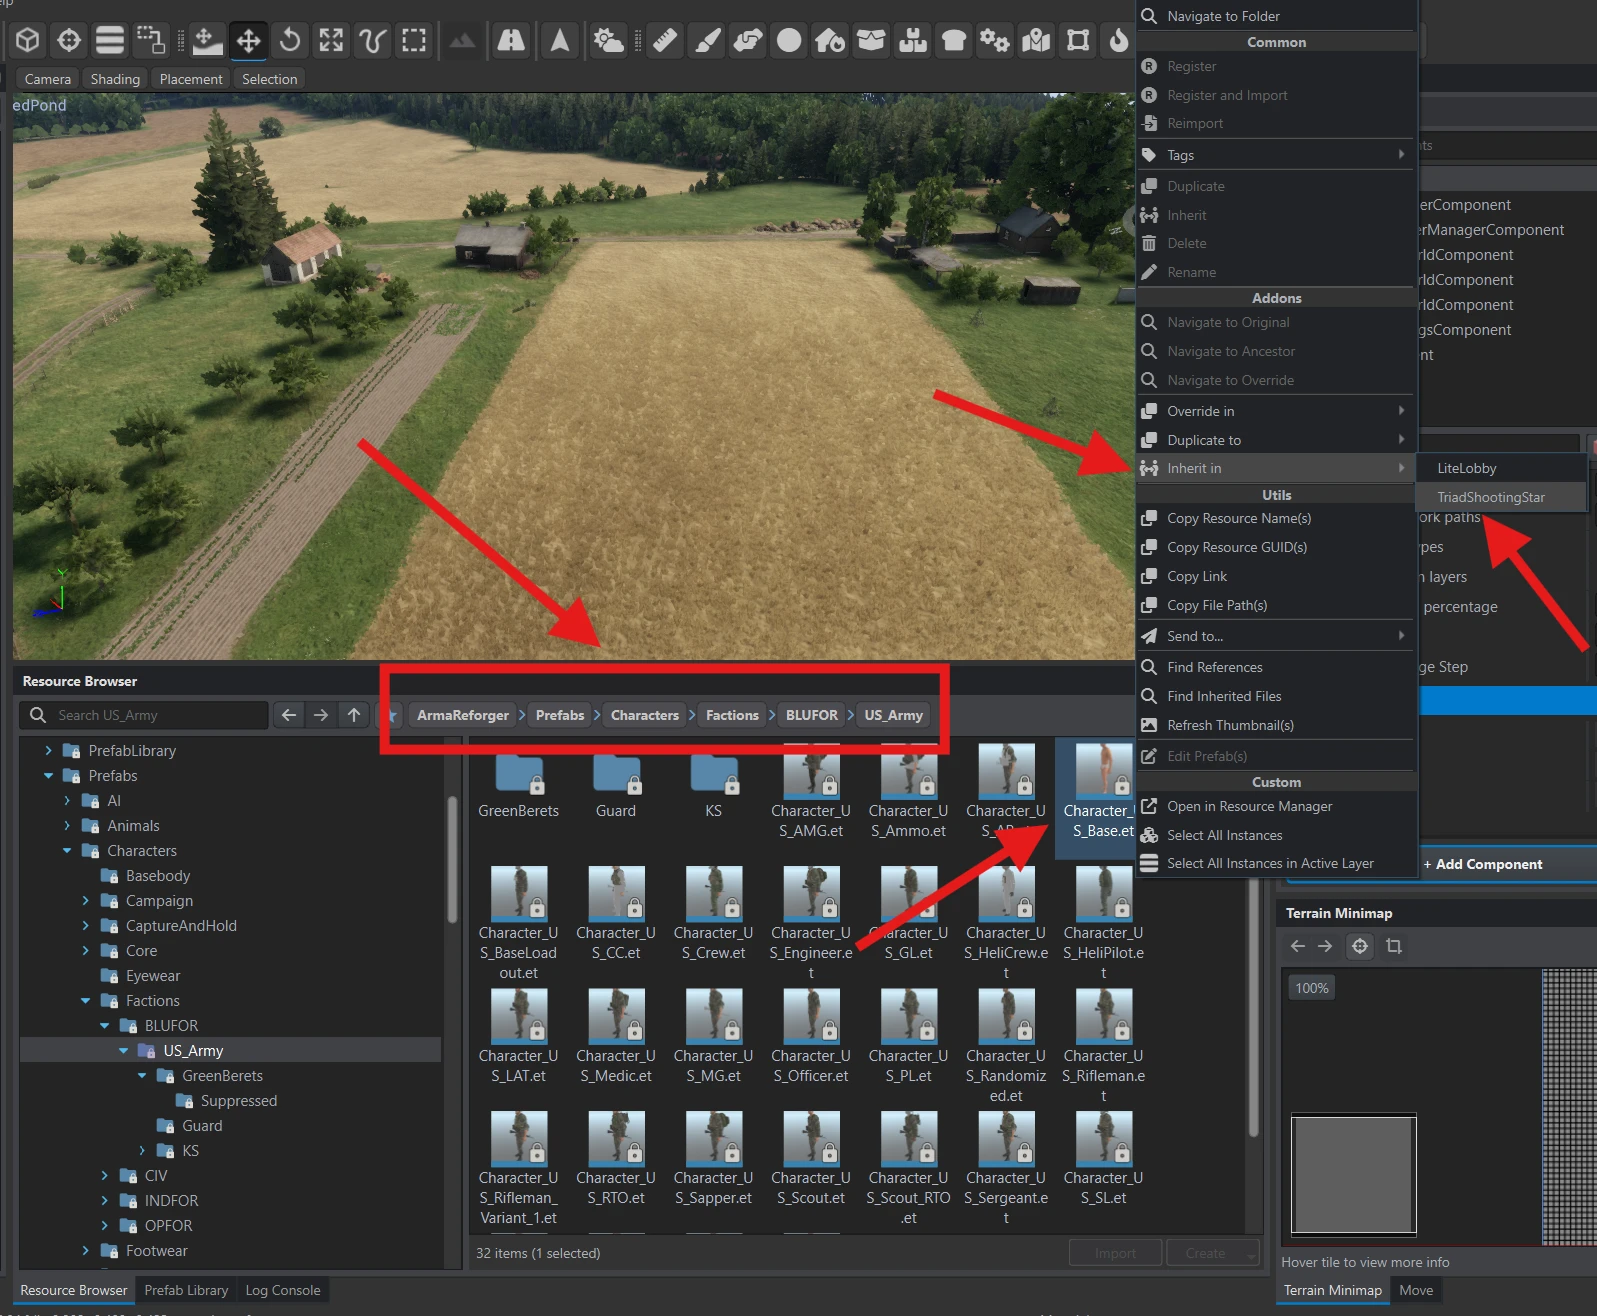
Task: Open the Tags submenu in context menu
Action: click(x=1277, y=155)
